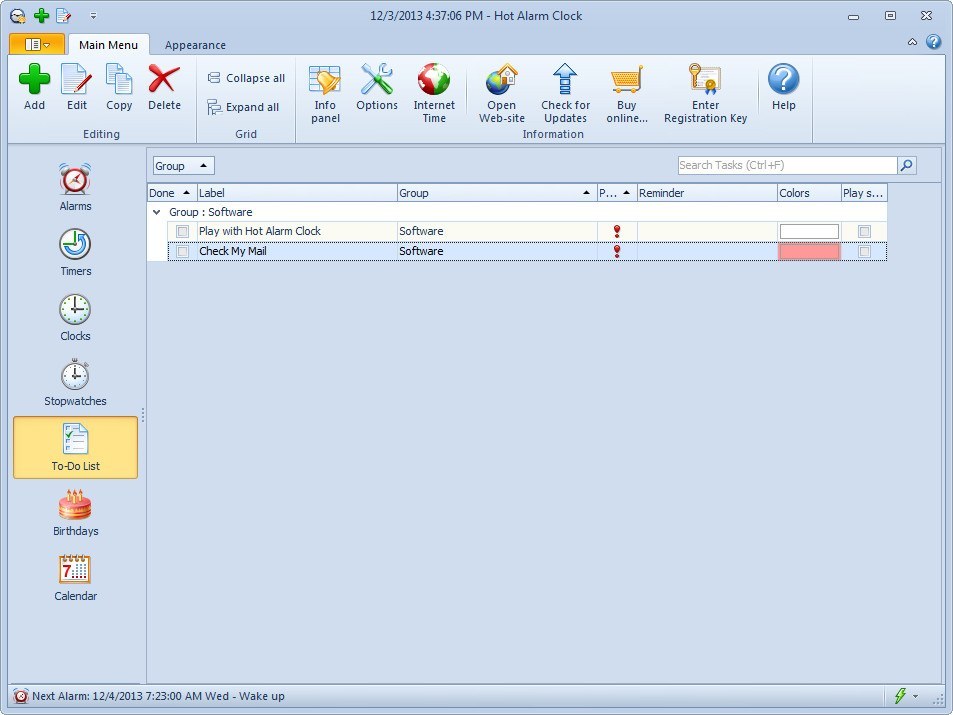
Task: Tick the Done checkbox for Check My Mail
Action: (x=182, y=252)
